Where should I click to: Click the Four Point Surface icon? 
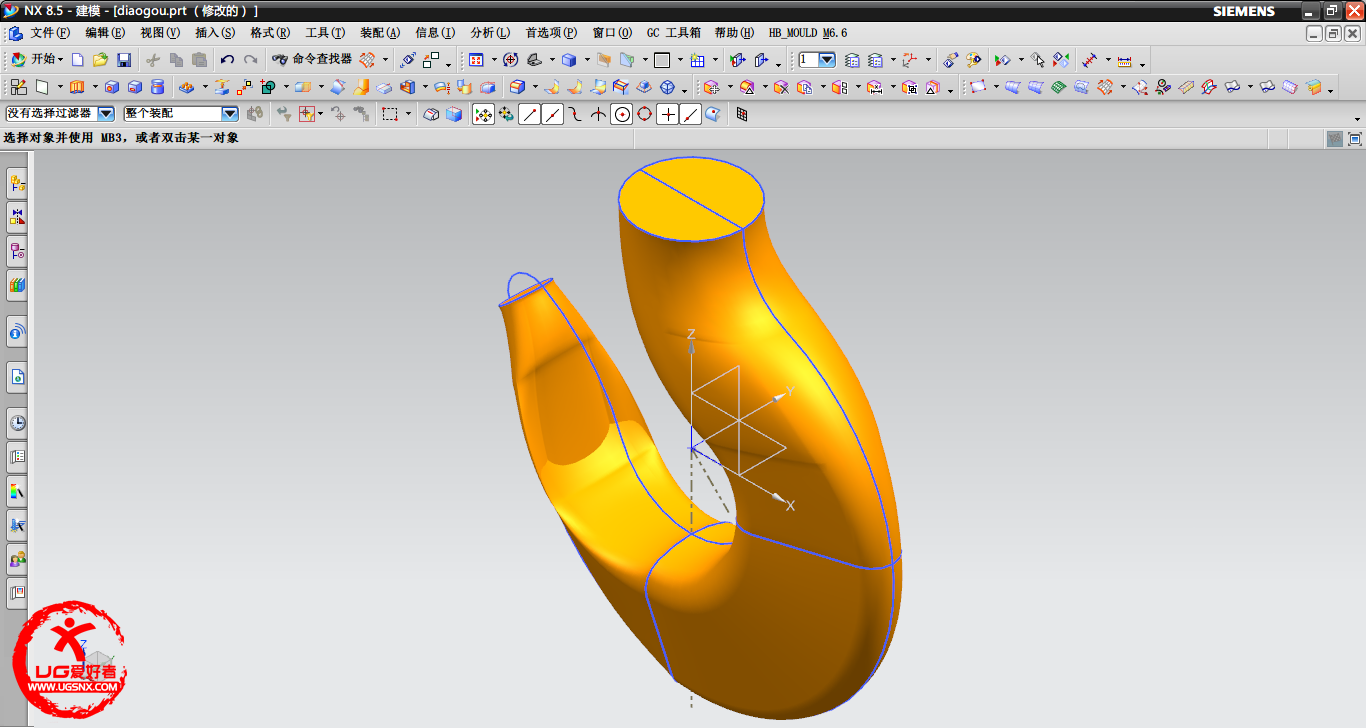click(978, 87)
